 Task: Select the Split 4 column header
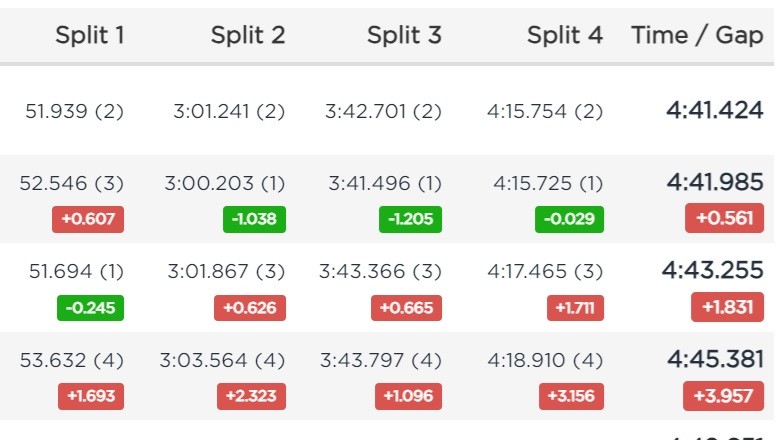pyautogui.click(x=565, y=35)
